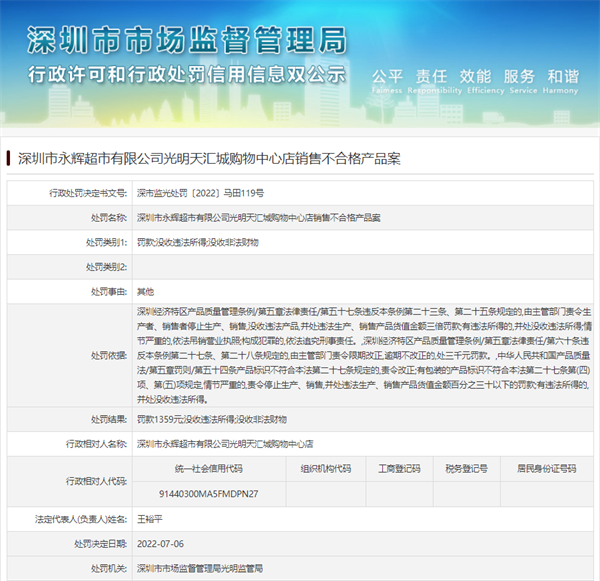Click the 居民身份证号码 column header
Viewport: 600px width, 581px height.
pos(546,468)
